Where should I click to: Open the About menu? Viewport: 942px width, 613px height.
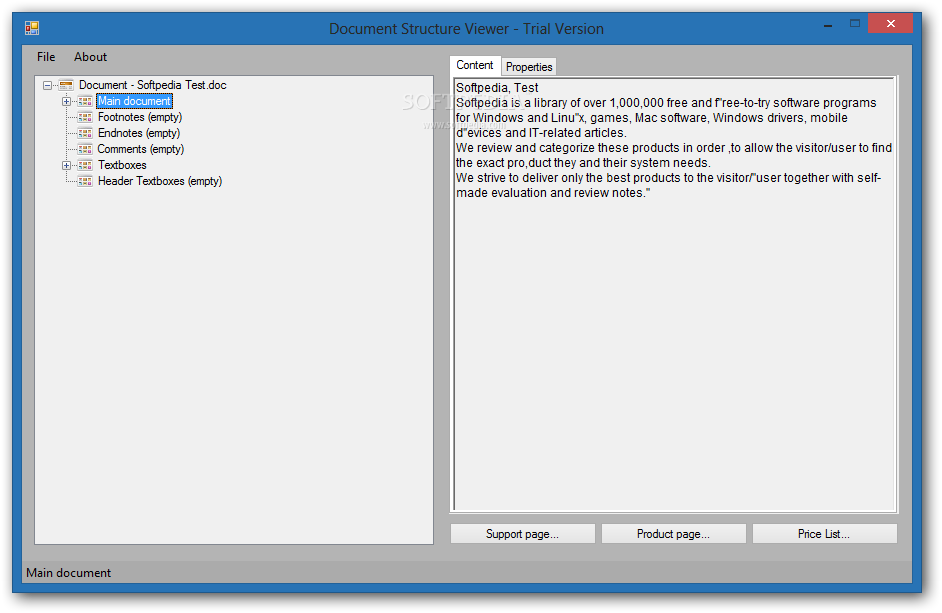point(91,57)
